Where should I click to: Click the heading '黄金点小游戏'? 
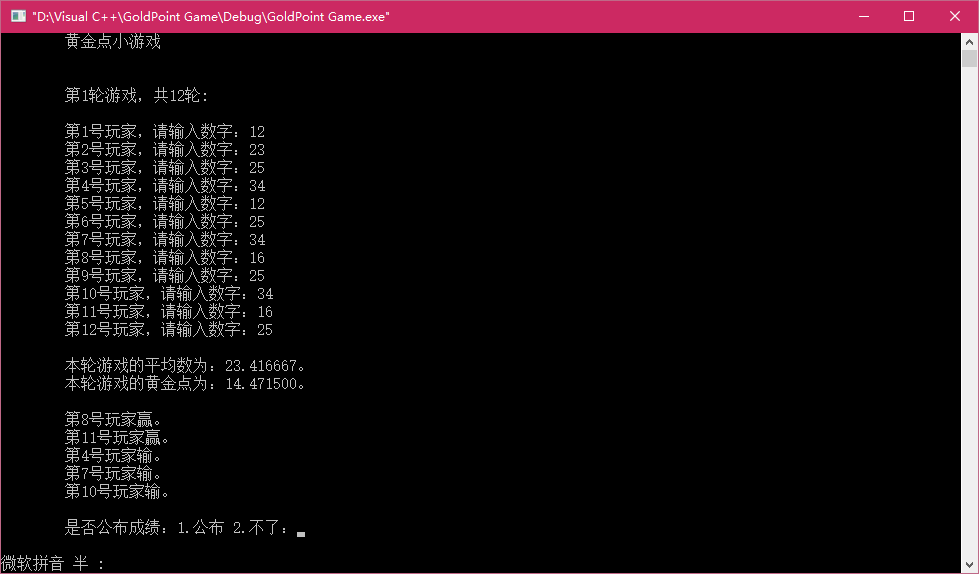[x=113, y=42]
